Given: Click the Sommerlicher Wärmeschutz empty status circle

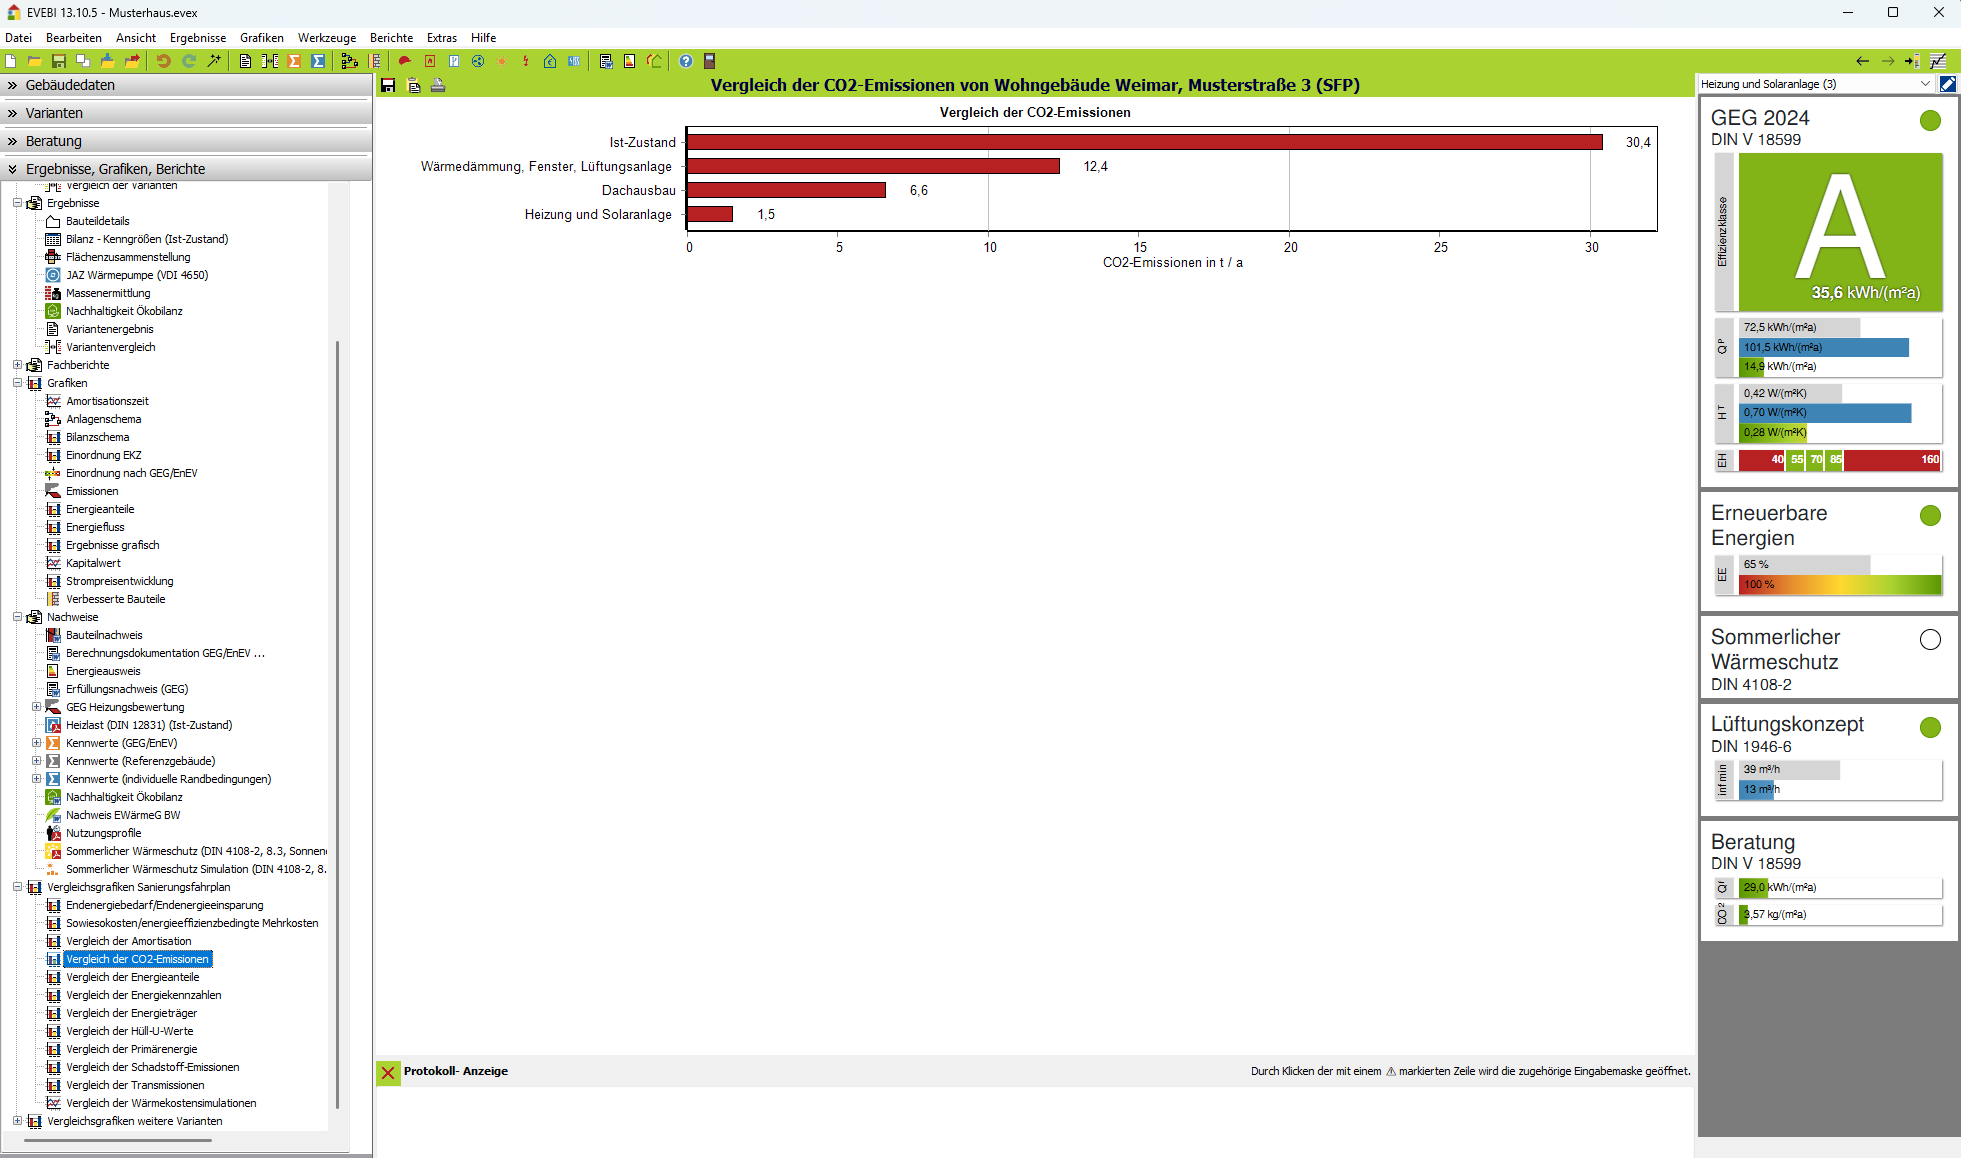Looking at the screenshot, I should pyautogui.click(x=1930, y=640).
